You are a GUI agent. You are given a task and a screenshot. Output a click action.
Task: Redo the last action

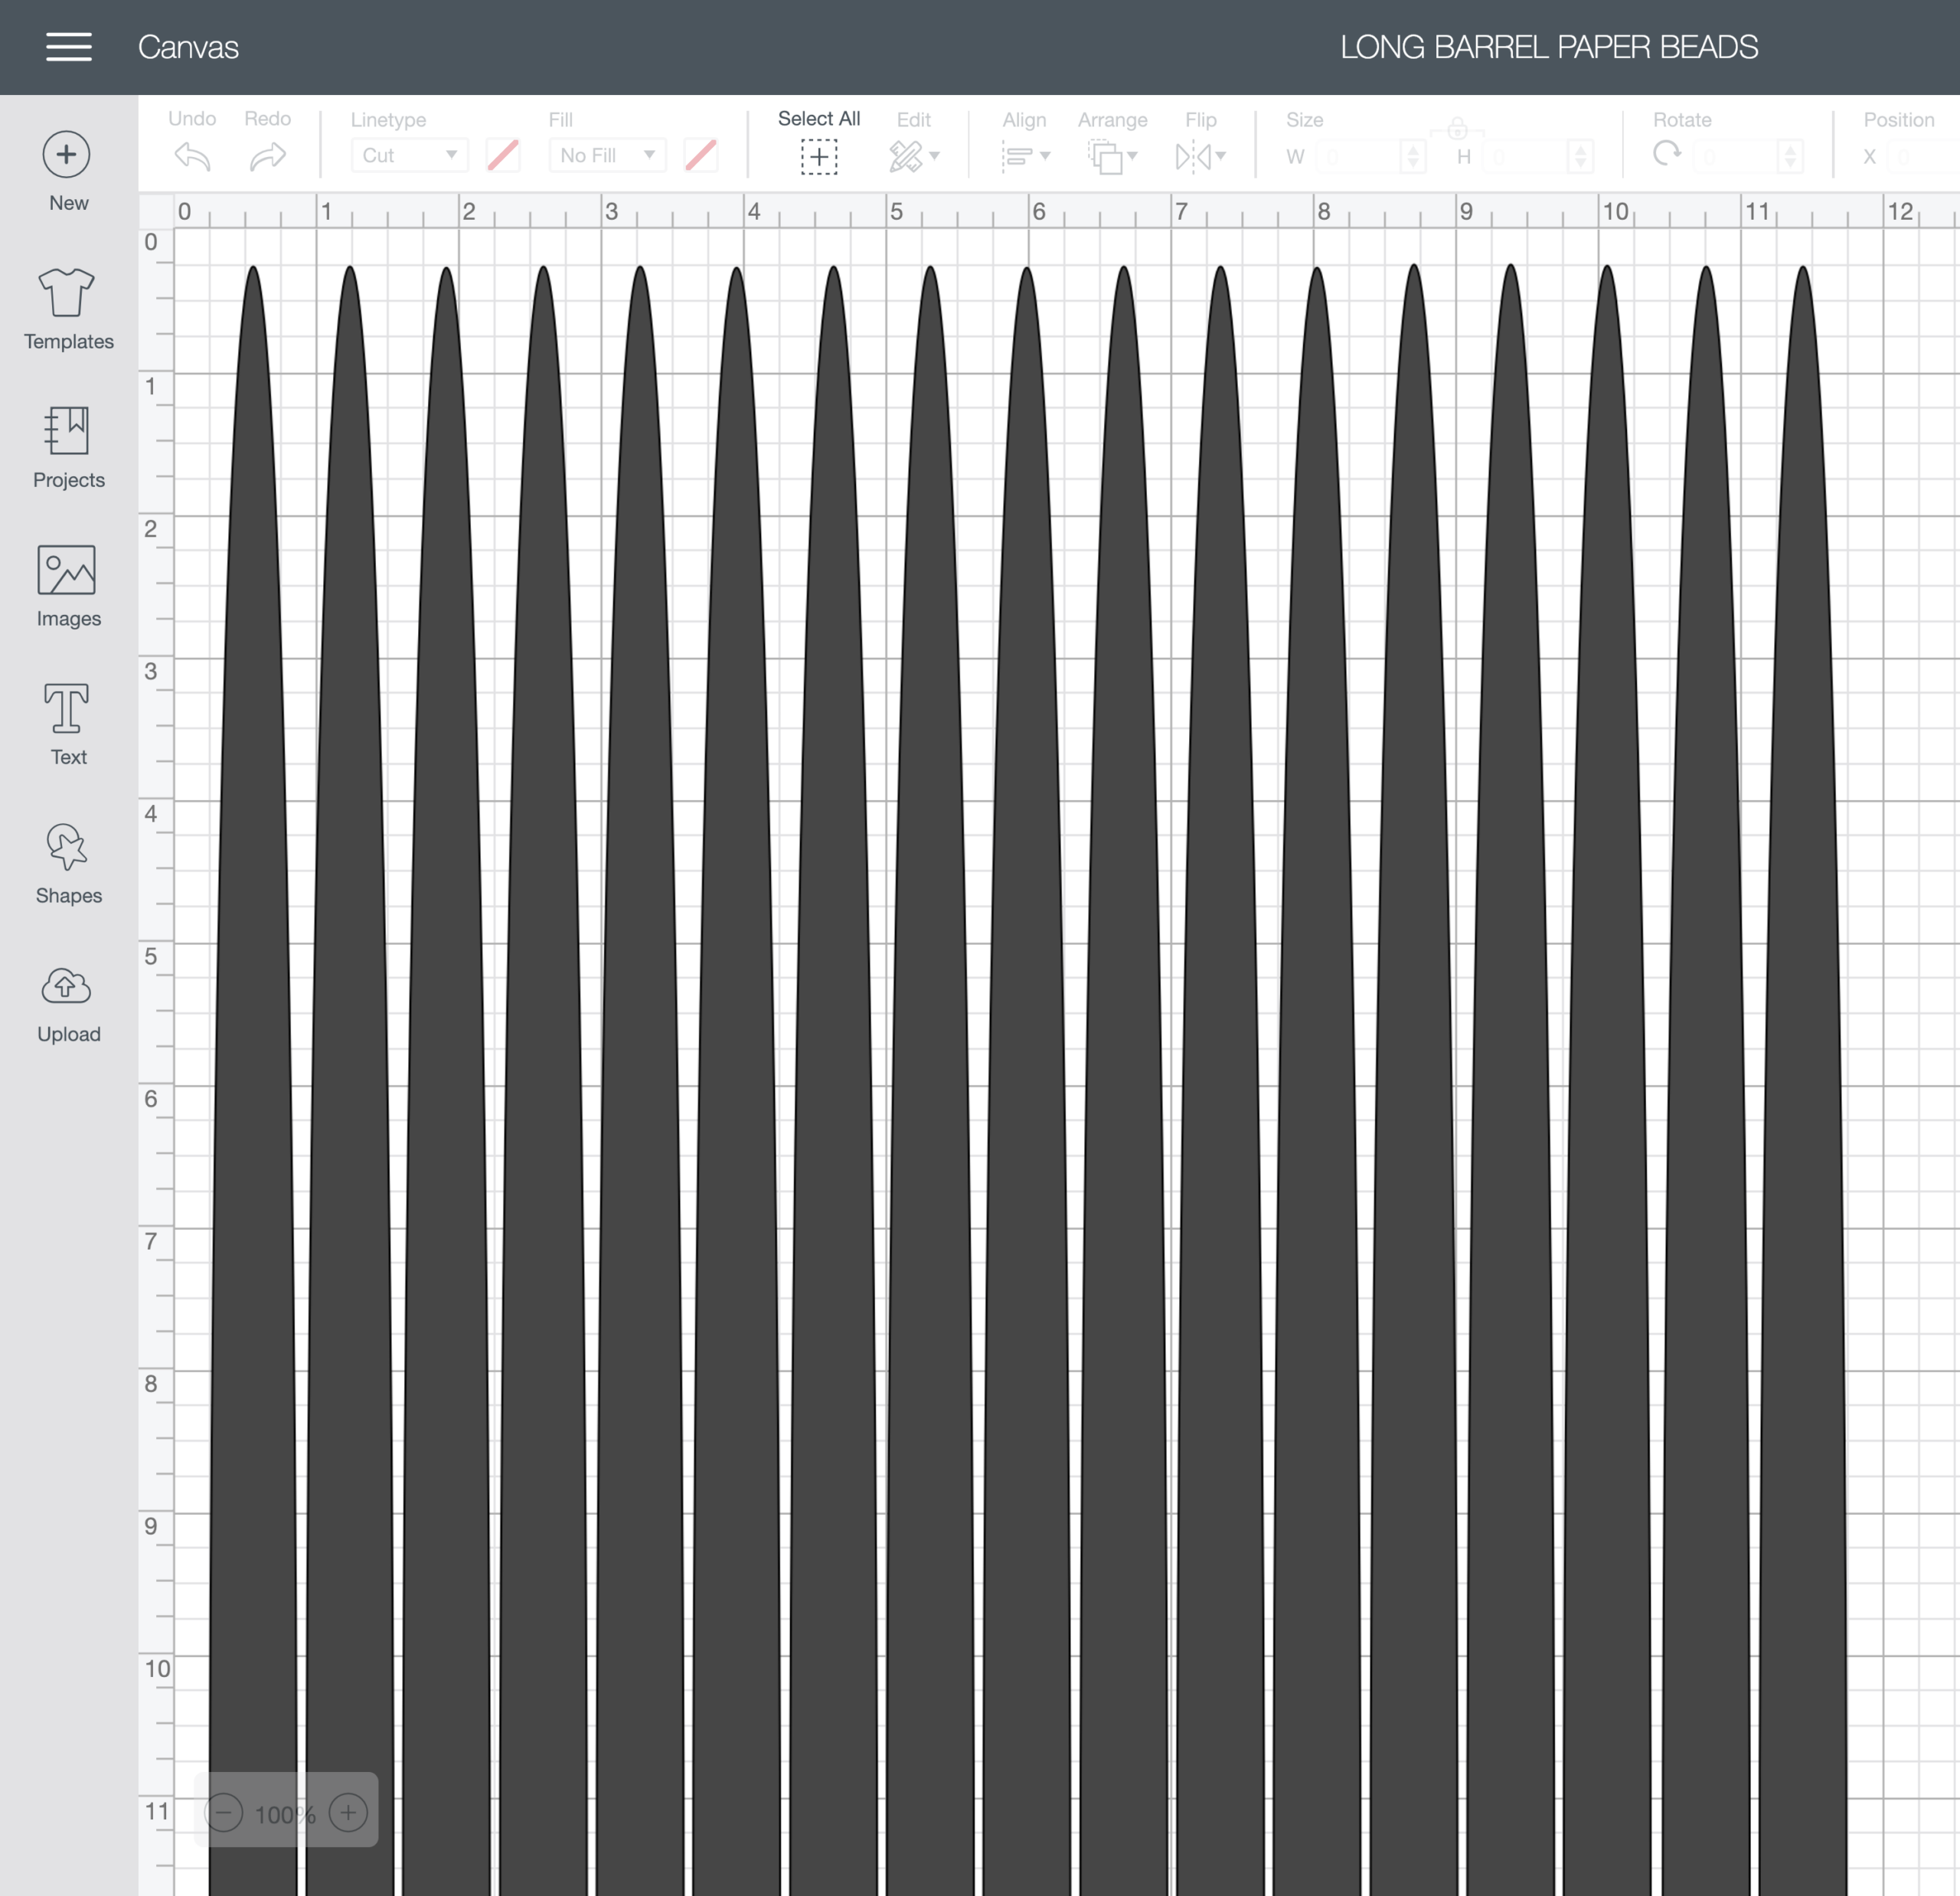pyautogui.click(x=267, y=156)
